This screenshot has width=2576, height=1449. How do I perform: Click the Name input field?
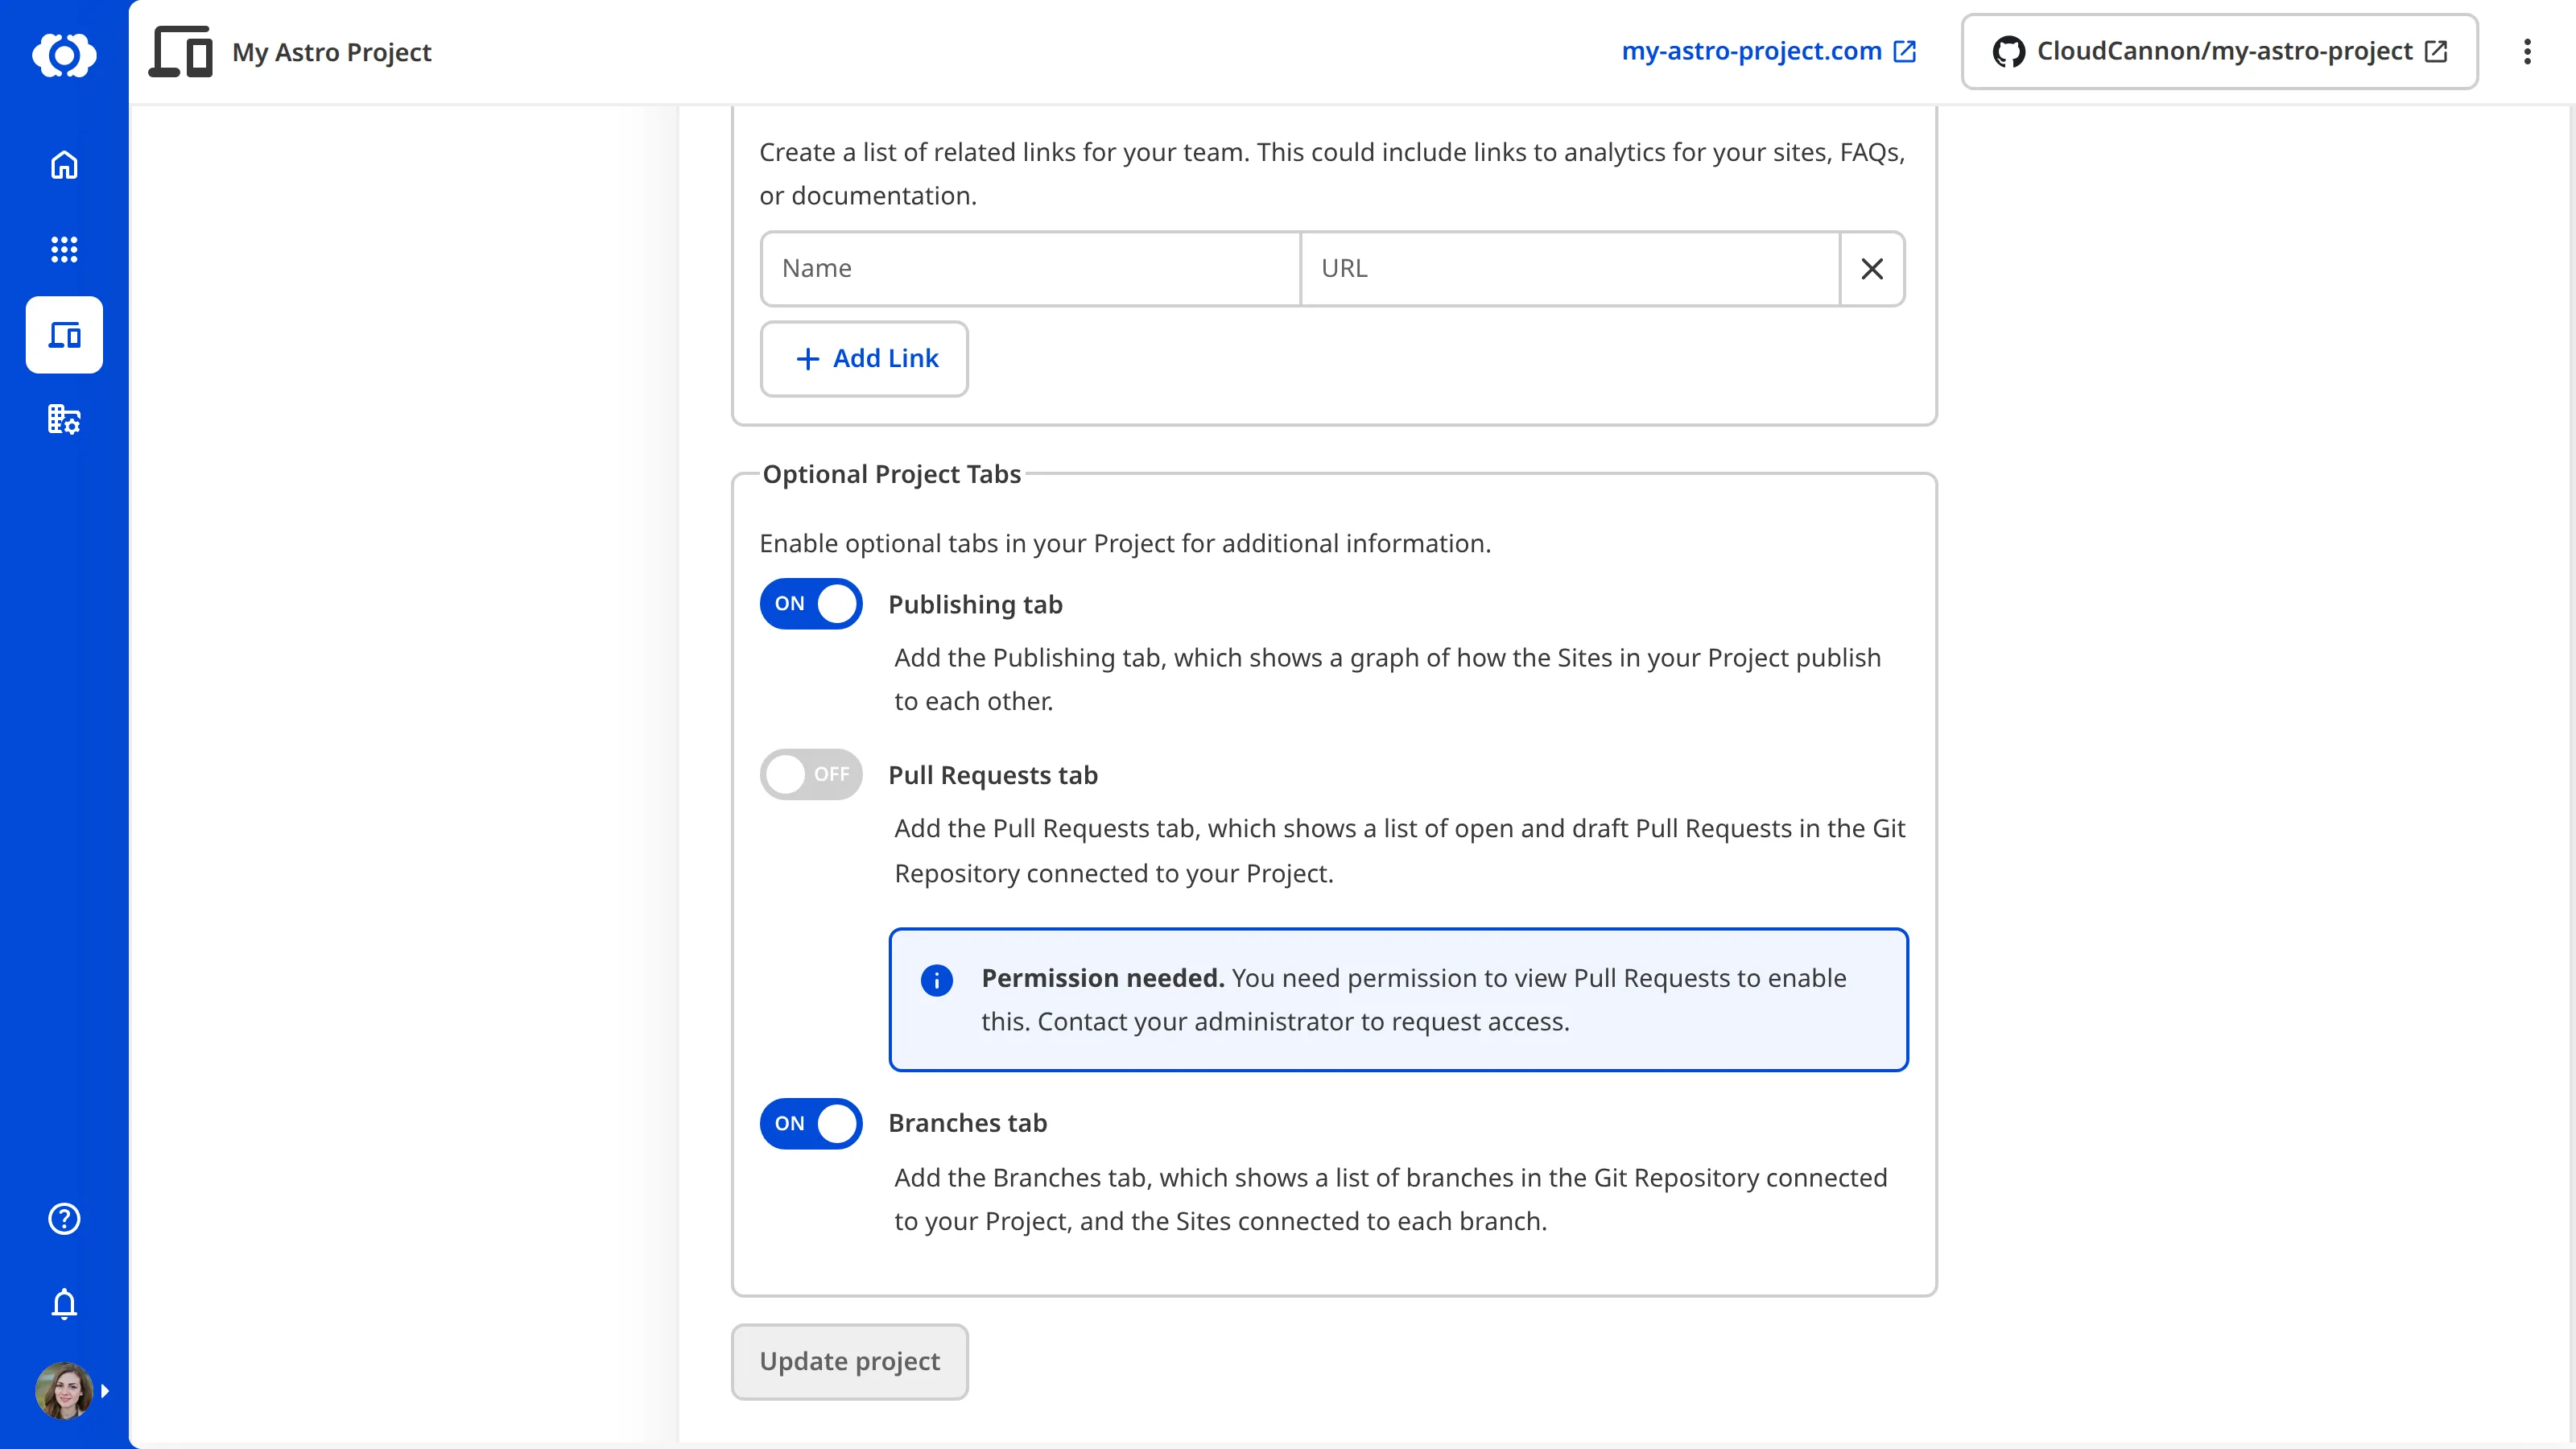pos(1030,269)
